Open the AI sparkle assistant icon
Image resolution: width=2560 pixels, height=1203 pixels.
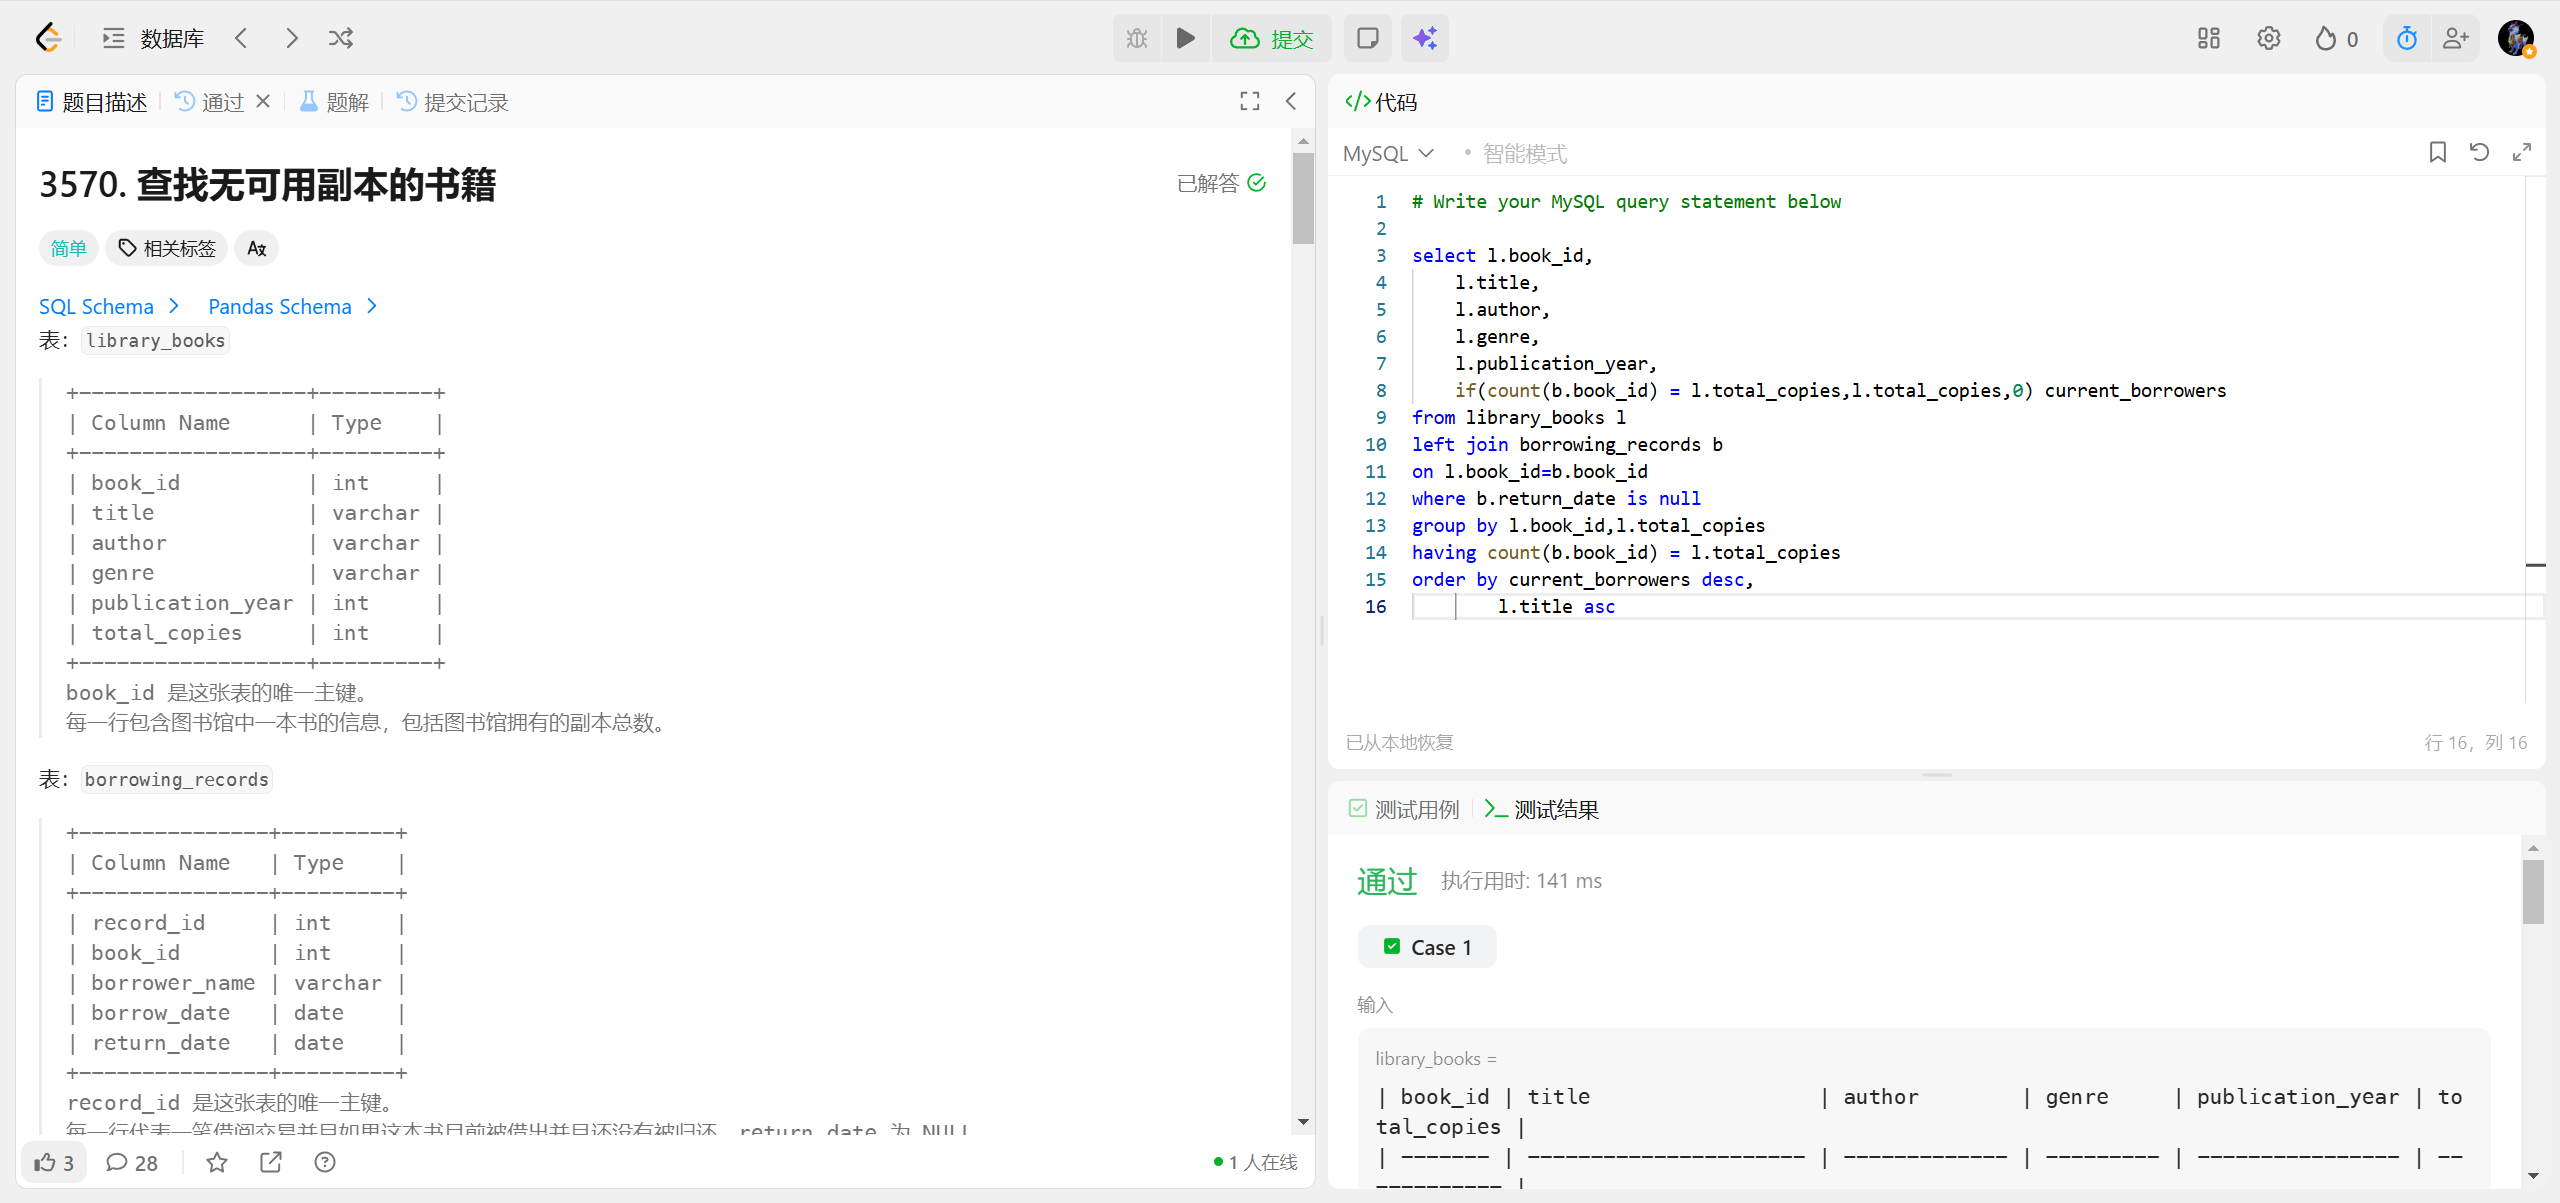point(1425,38)
